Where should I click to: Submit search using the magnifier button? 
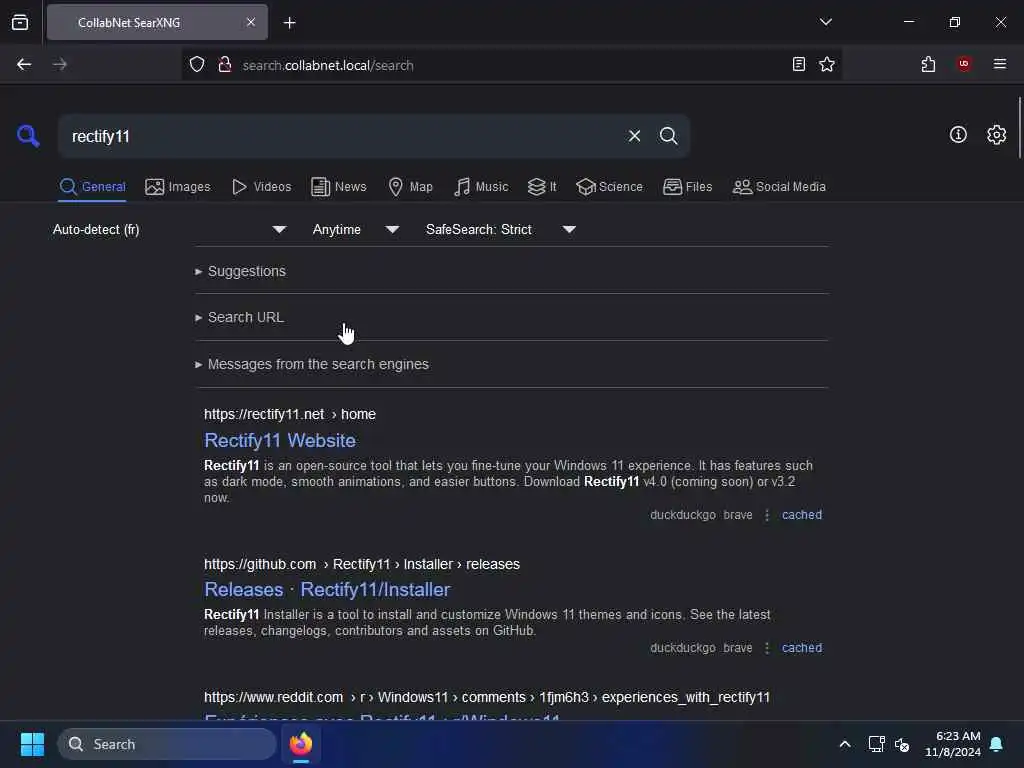668,136
